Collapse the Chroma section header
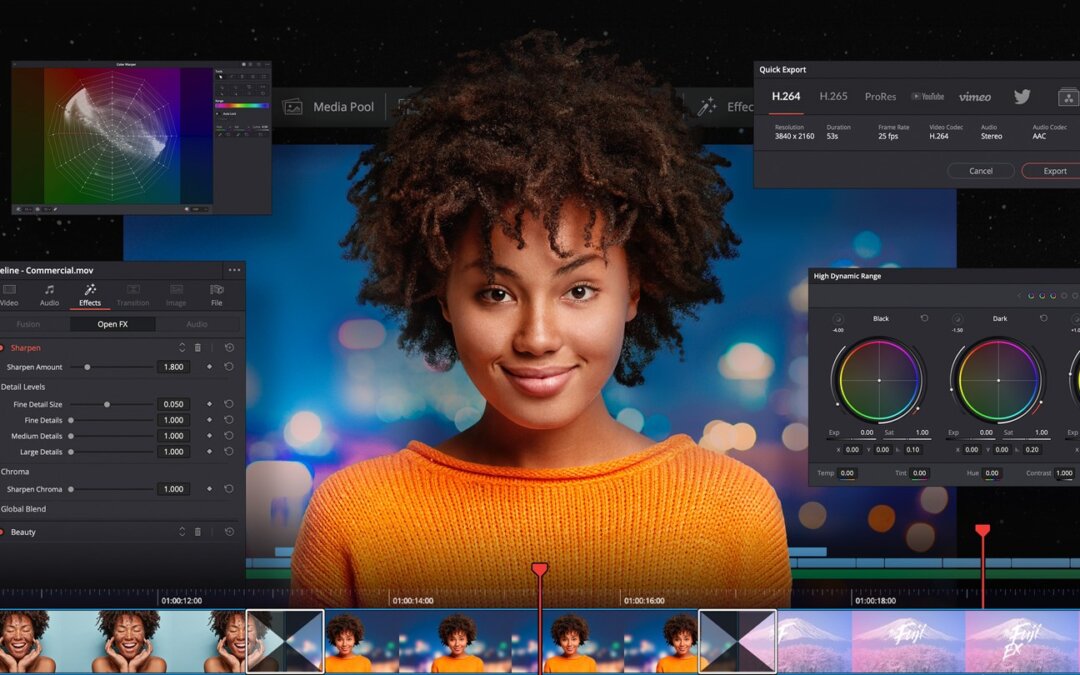 [x=14, y=472]
